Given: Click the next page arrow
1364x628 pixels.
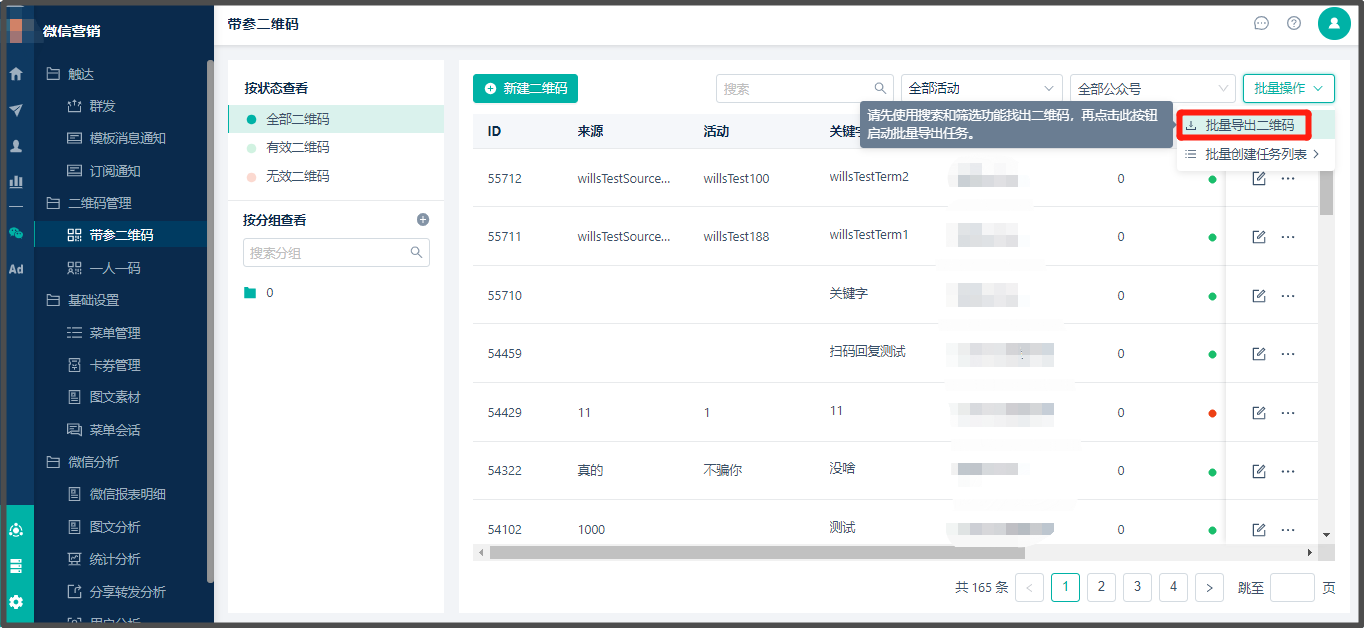Looking at the screenshot, I should point(1209,587).
